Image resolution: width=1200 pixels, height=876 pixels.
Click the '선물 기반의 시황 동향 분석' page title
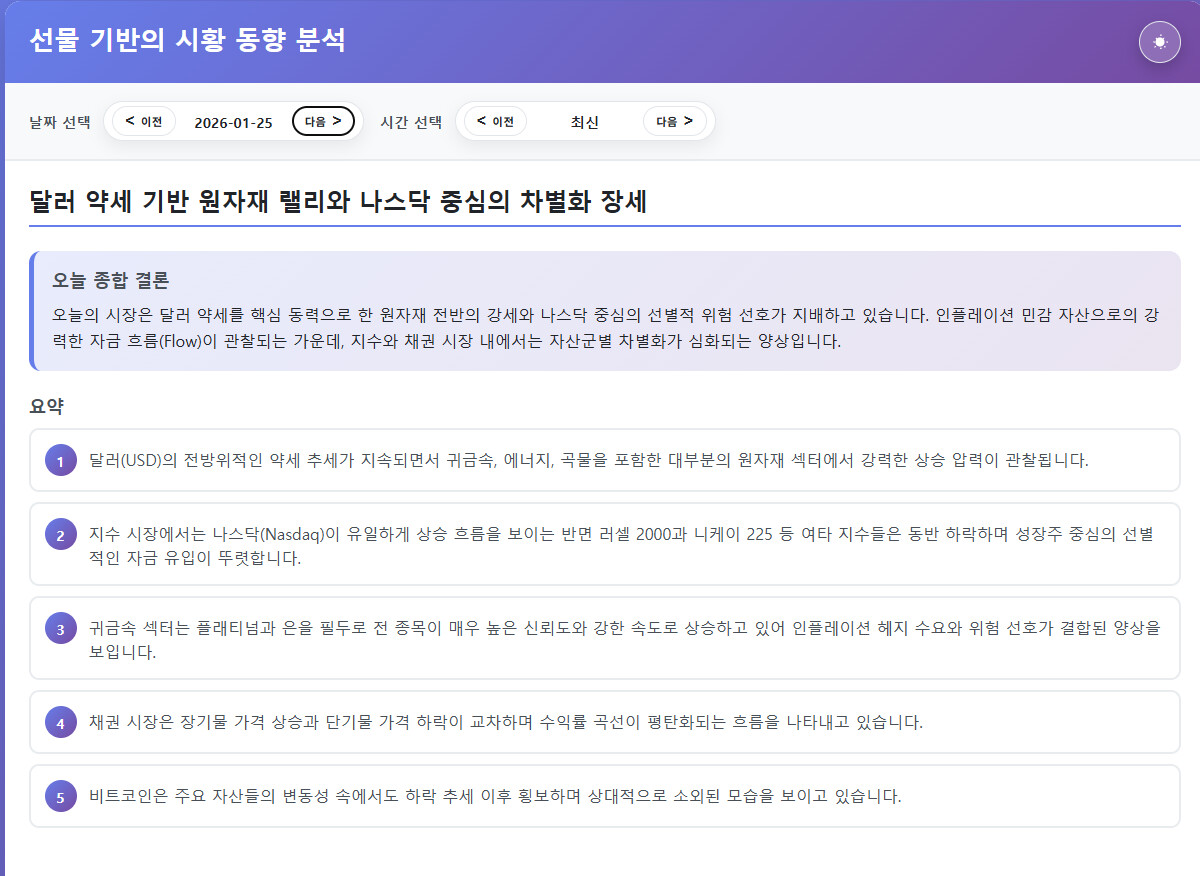click(188, 41)
